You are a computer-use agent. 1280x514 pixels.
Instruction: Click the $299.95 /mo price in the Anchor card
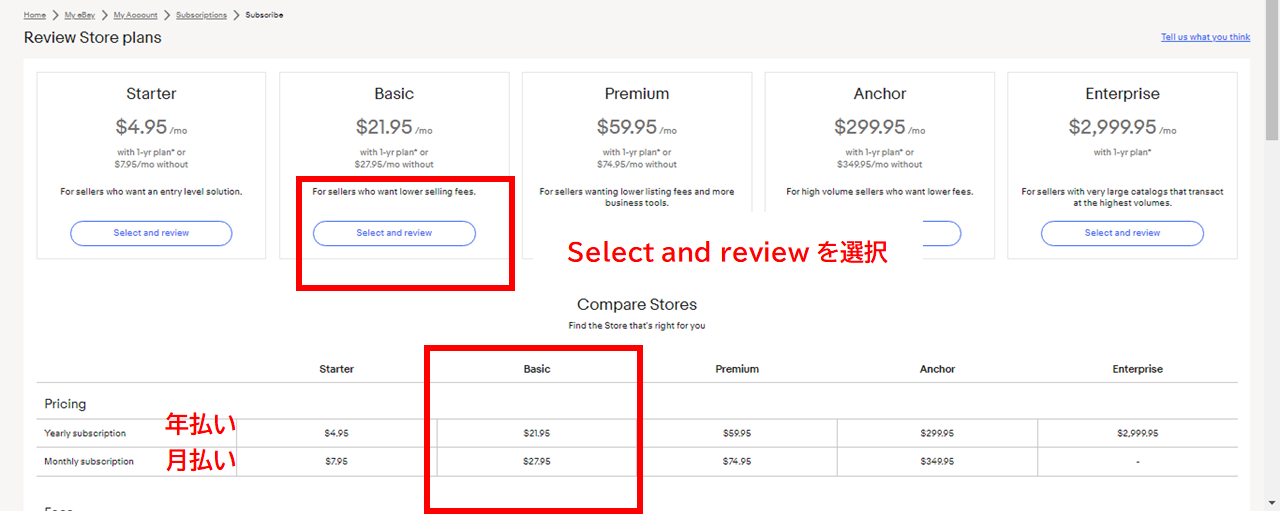[880, 127]
